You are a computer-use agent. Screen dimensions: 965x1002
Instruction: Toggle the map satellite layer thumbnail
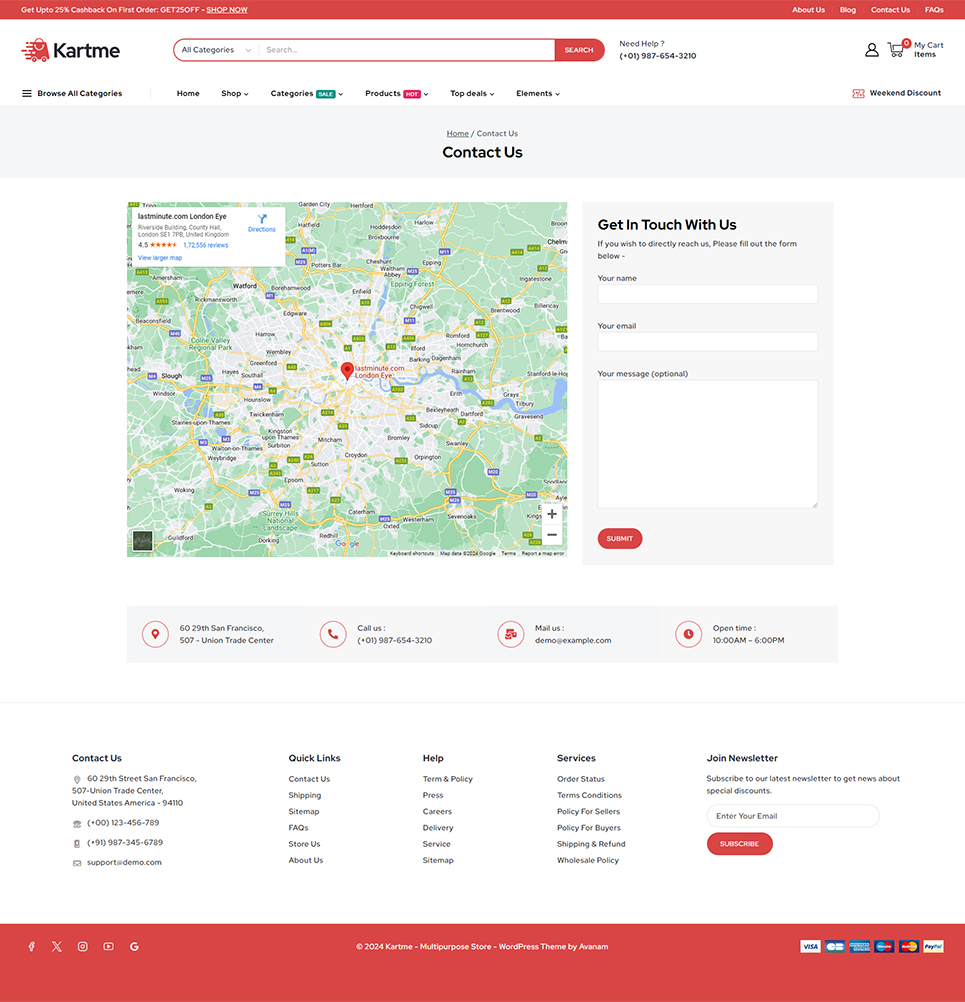coord(143,541)
